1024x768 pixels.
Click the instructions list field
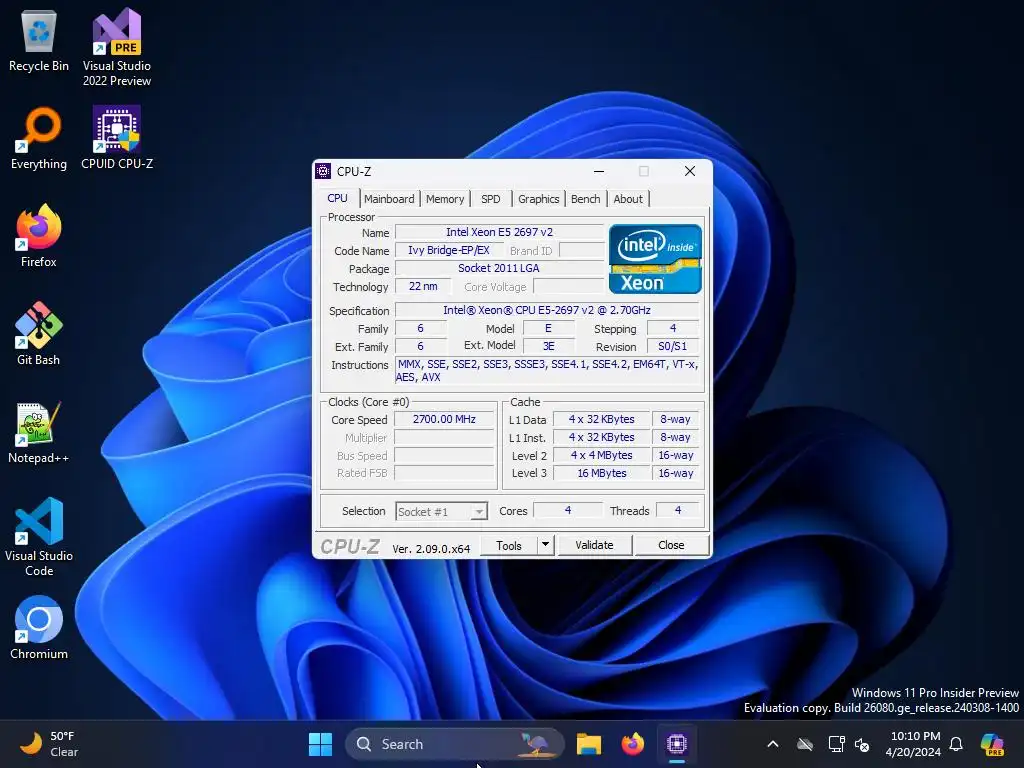[547, 370]
